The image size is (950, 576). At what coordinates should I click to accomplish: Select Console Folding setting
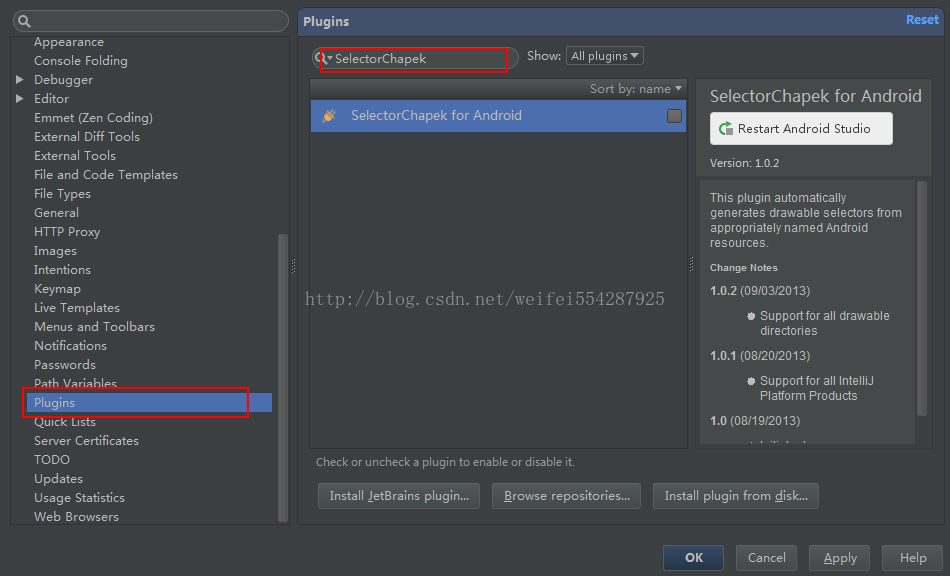(x=81, y=61)
